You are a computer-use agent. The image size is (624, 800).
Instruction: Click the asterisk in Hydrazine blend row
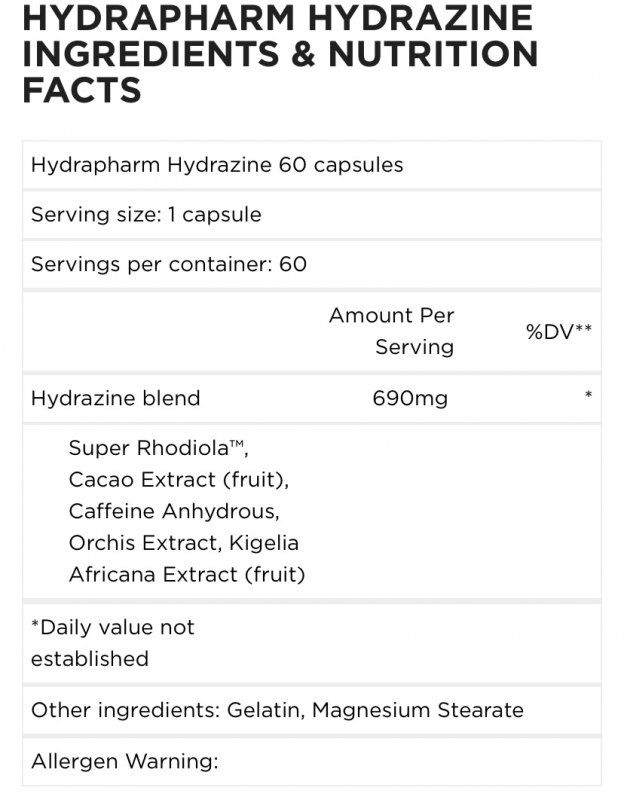click(588, 394)
